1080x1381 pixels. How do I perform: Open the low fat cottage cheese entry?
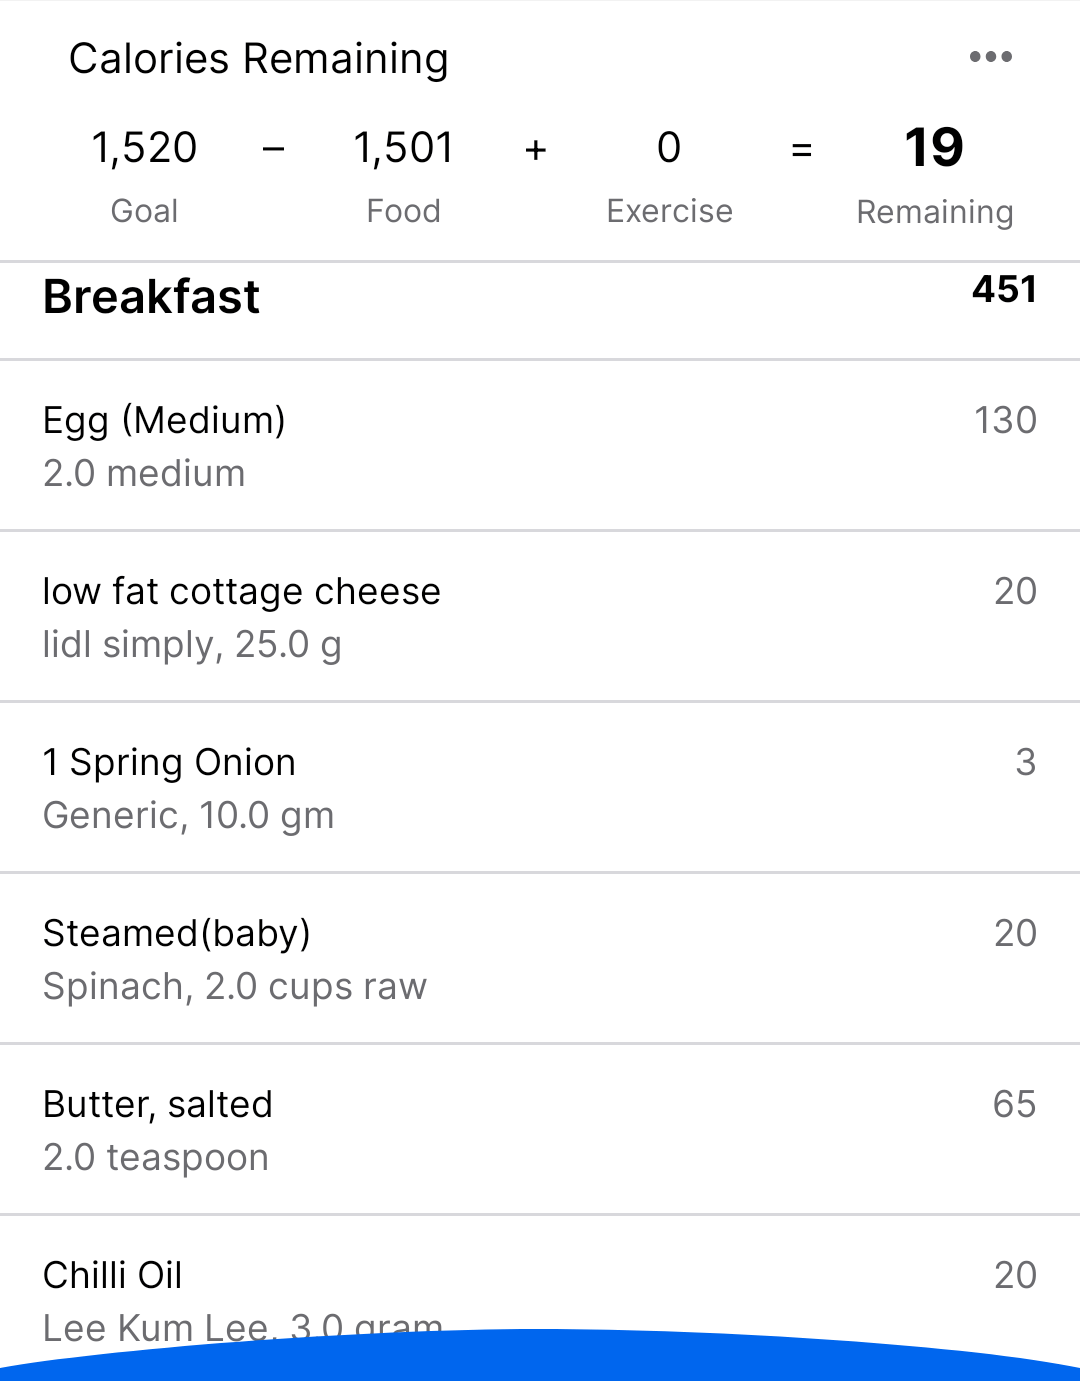click(540, 616)
